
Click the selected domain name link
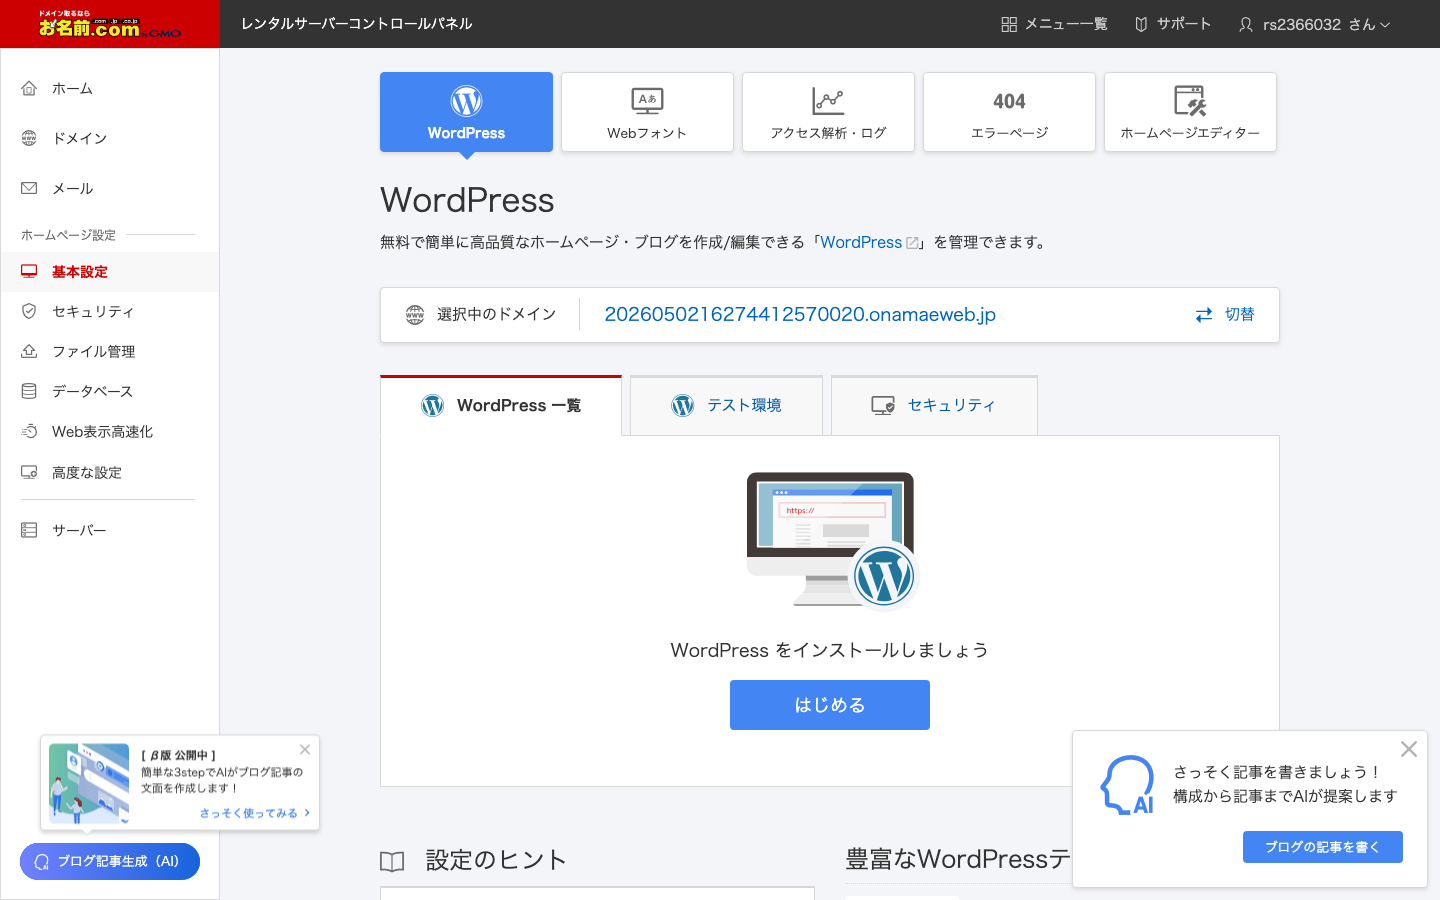(x=800, y=314)
